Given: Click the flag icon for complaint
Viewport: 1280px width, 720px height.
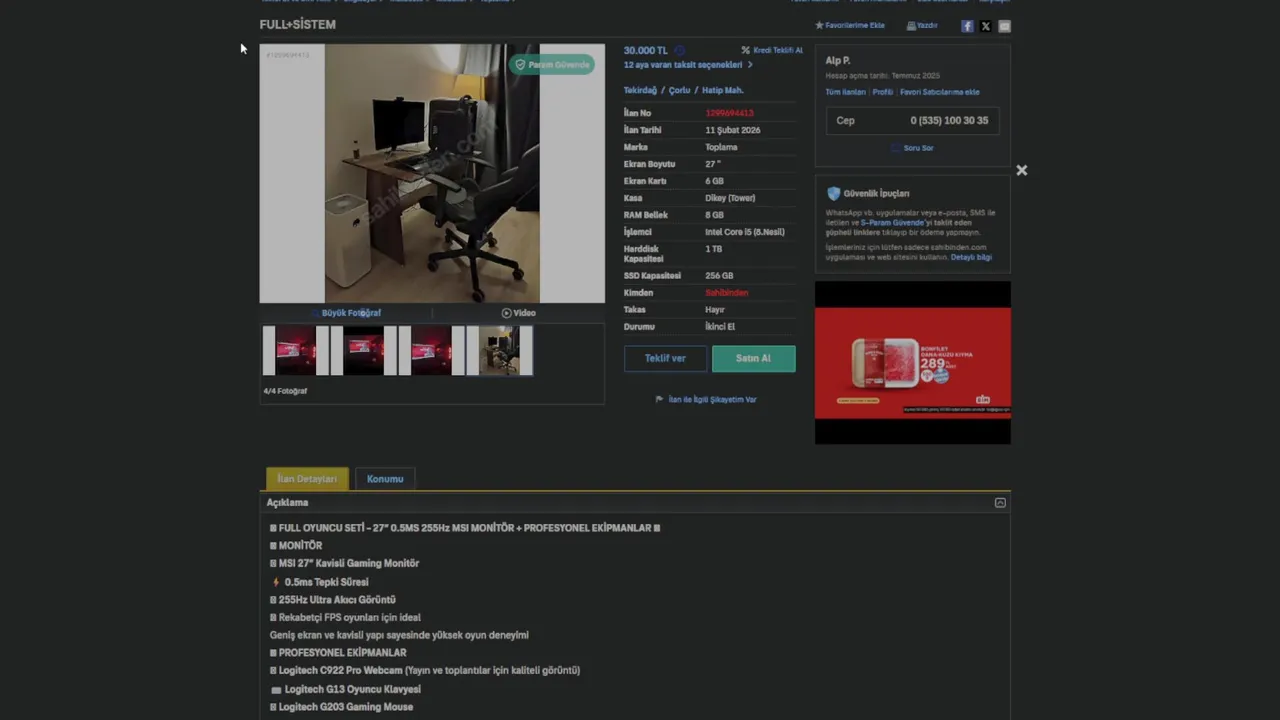Looking at the screenshot, I should (659, 399).
